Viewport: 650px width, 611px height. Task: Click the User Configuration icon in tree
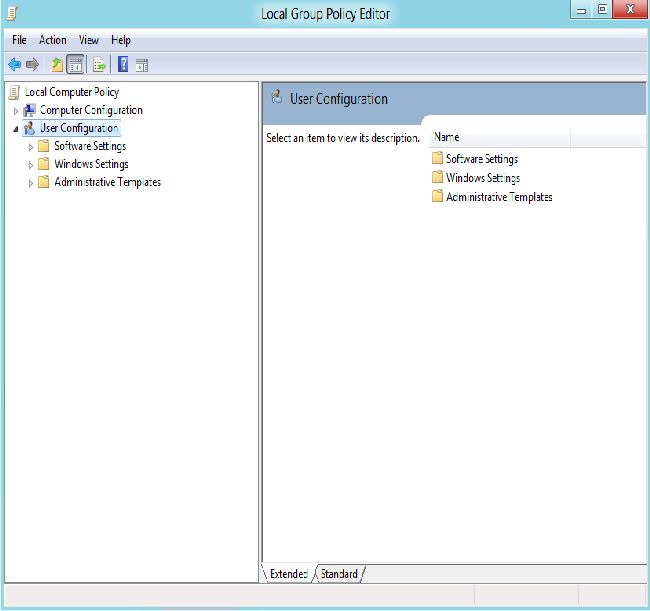coord(29,128)
